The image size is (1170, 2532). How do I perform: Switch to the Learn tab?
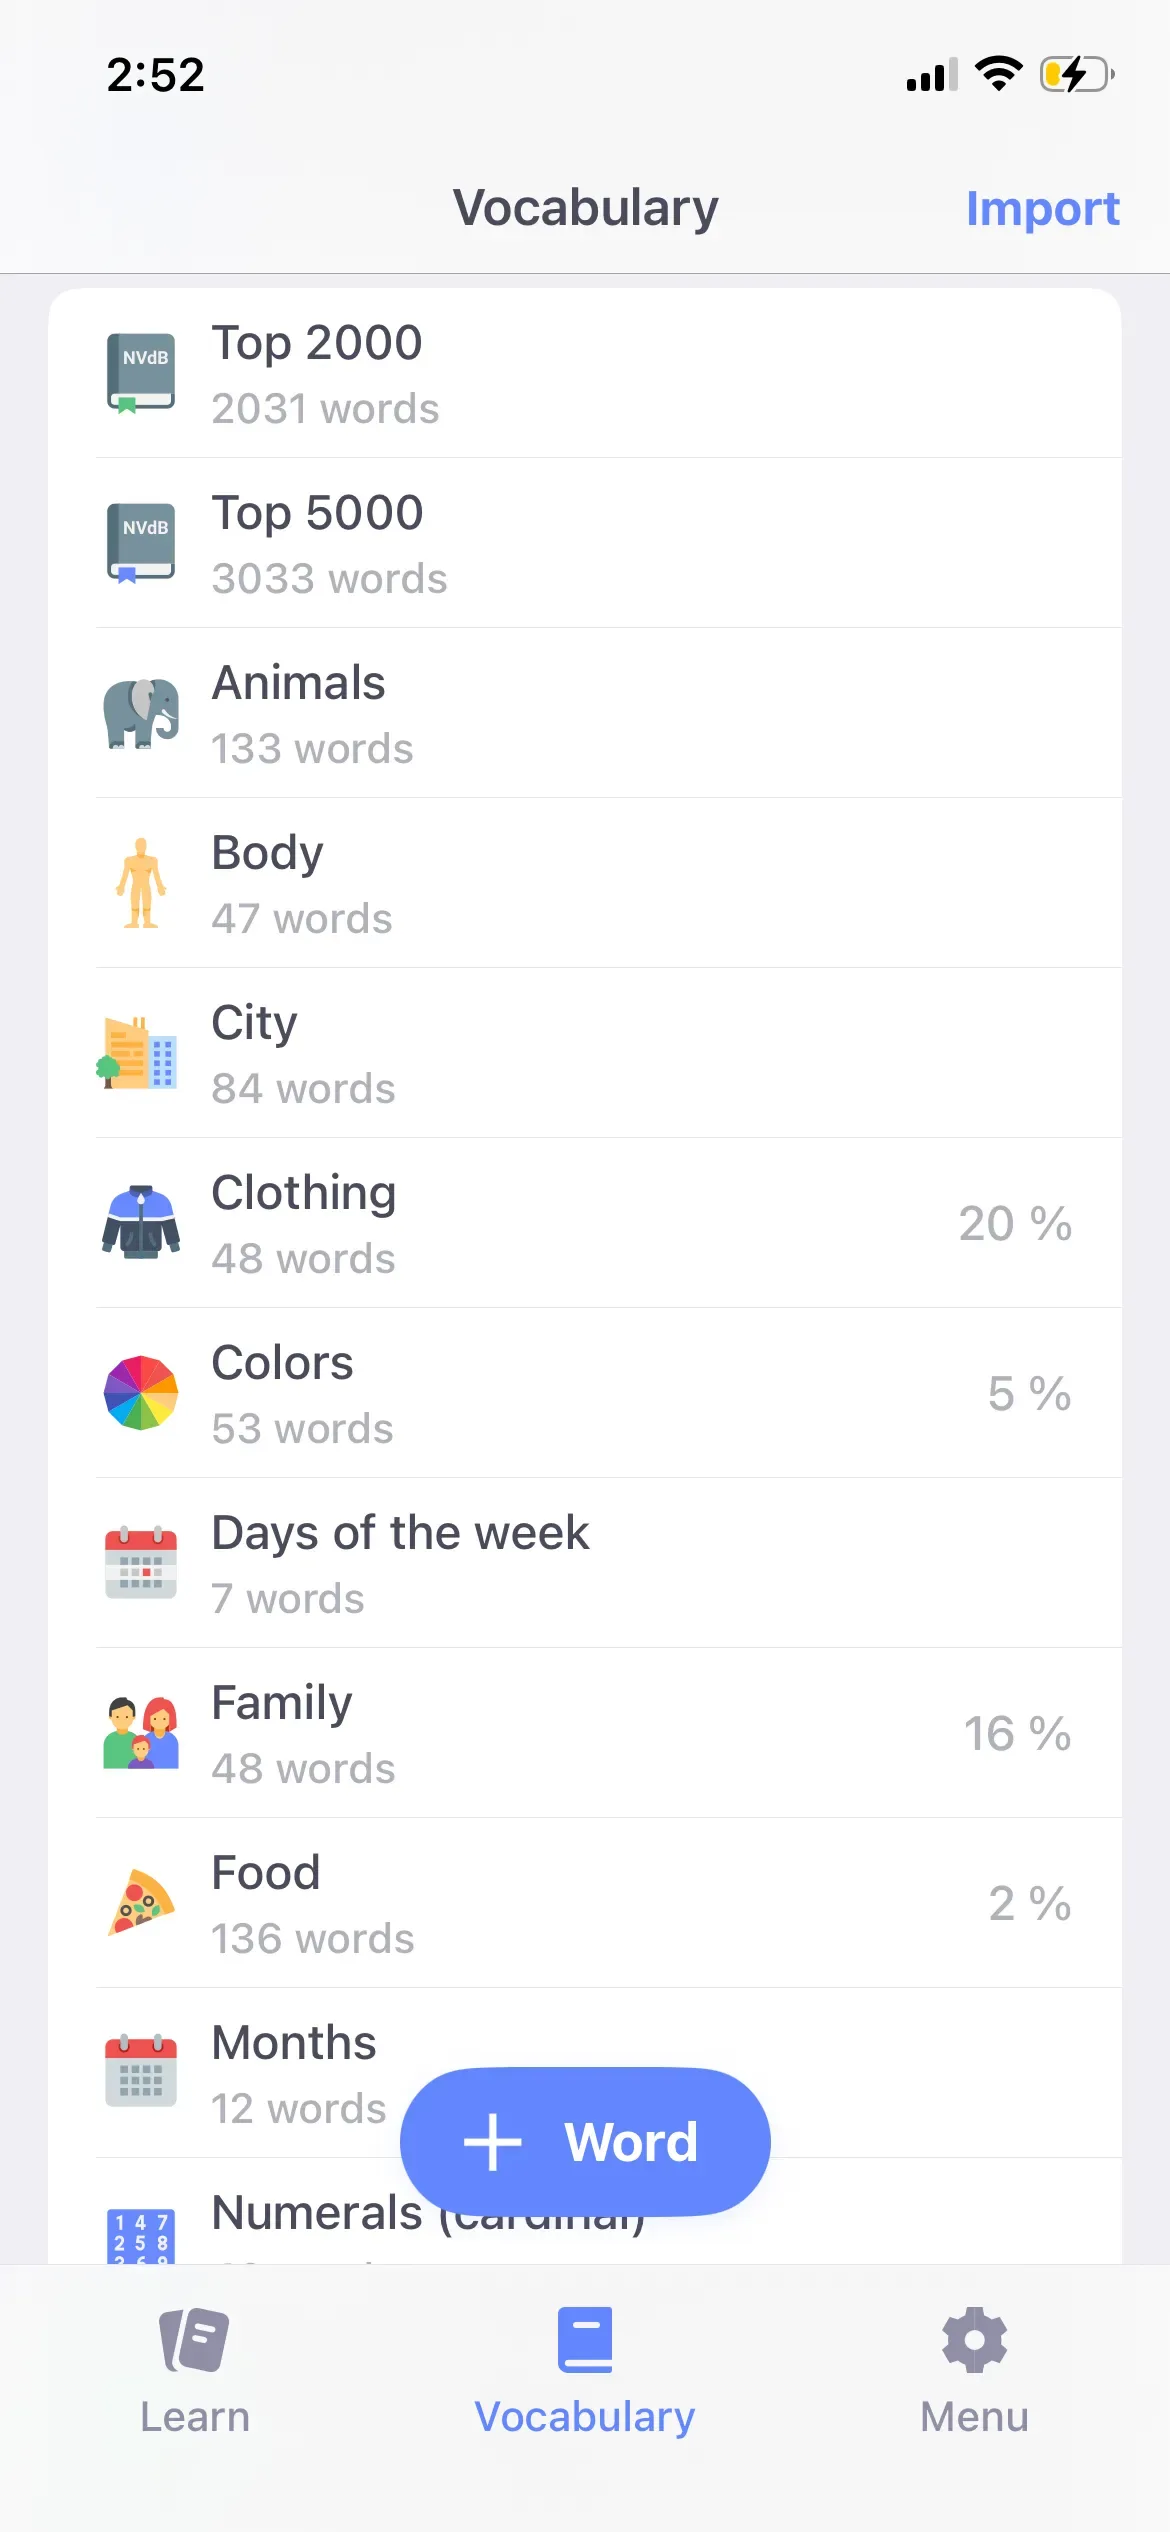(195, 2370)
